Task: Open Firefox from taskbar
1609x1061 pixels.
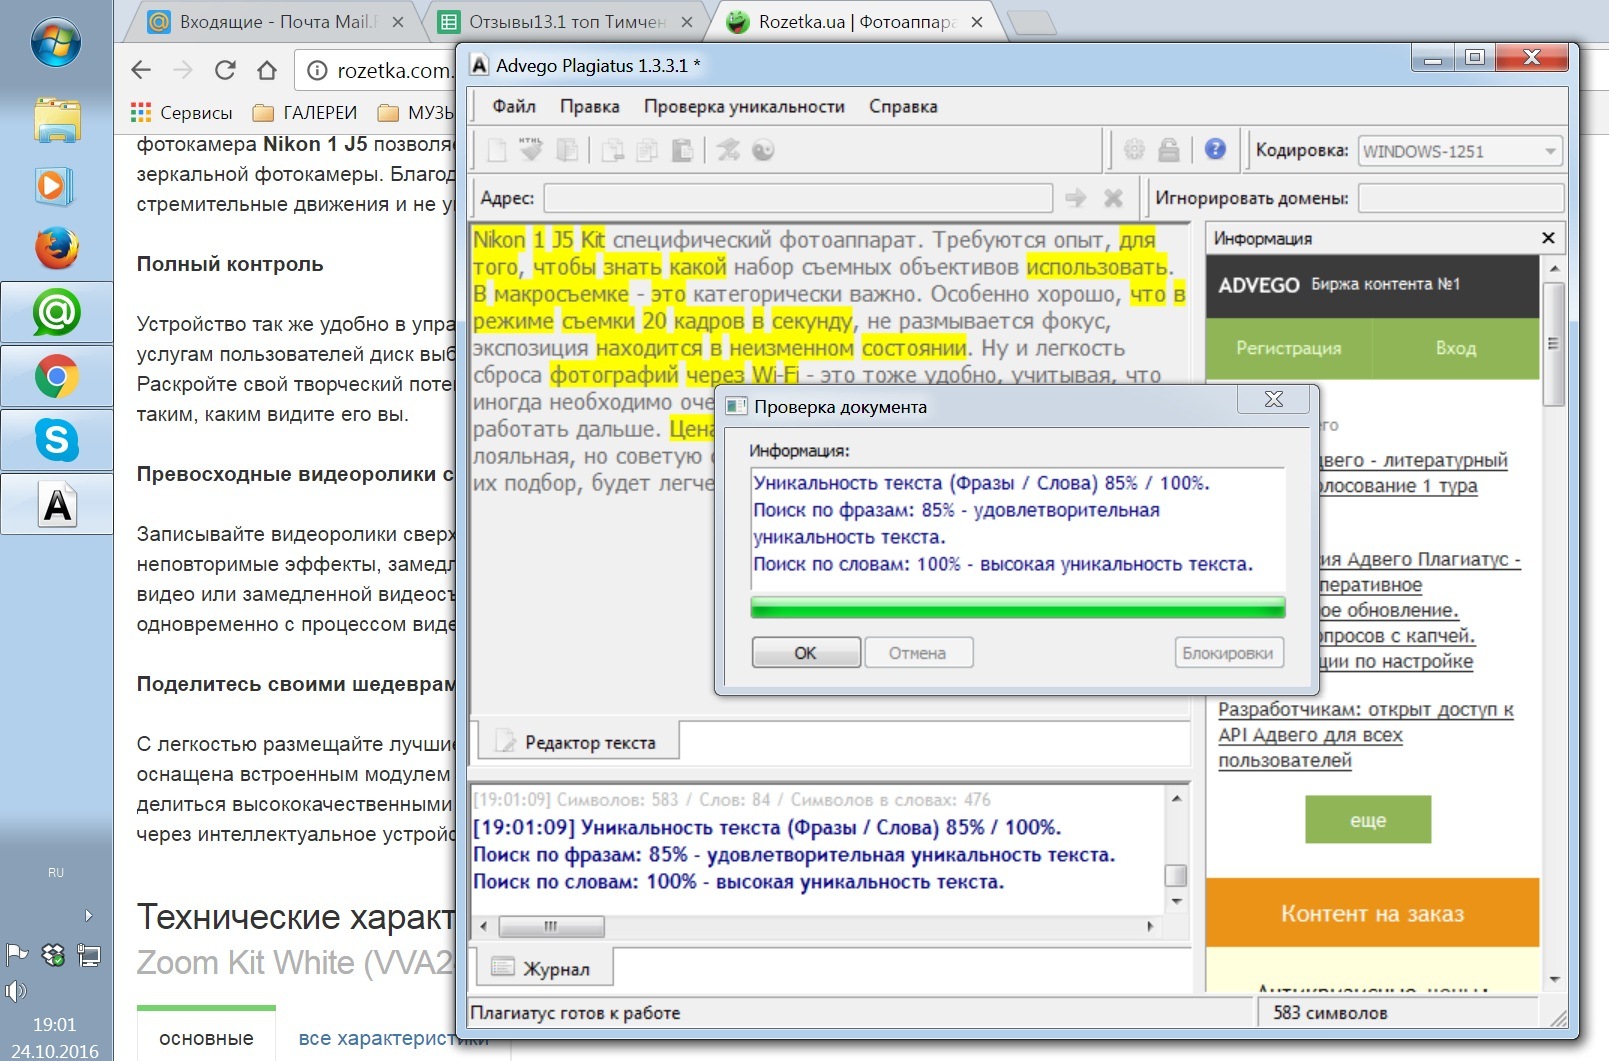Action: pyautogui.click(x=56, y=248)
